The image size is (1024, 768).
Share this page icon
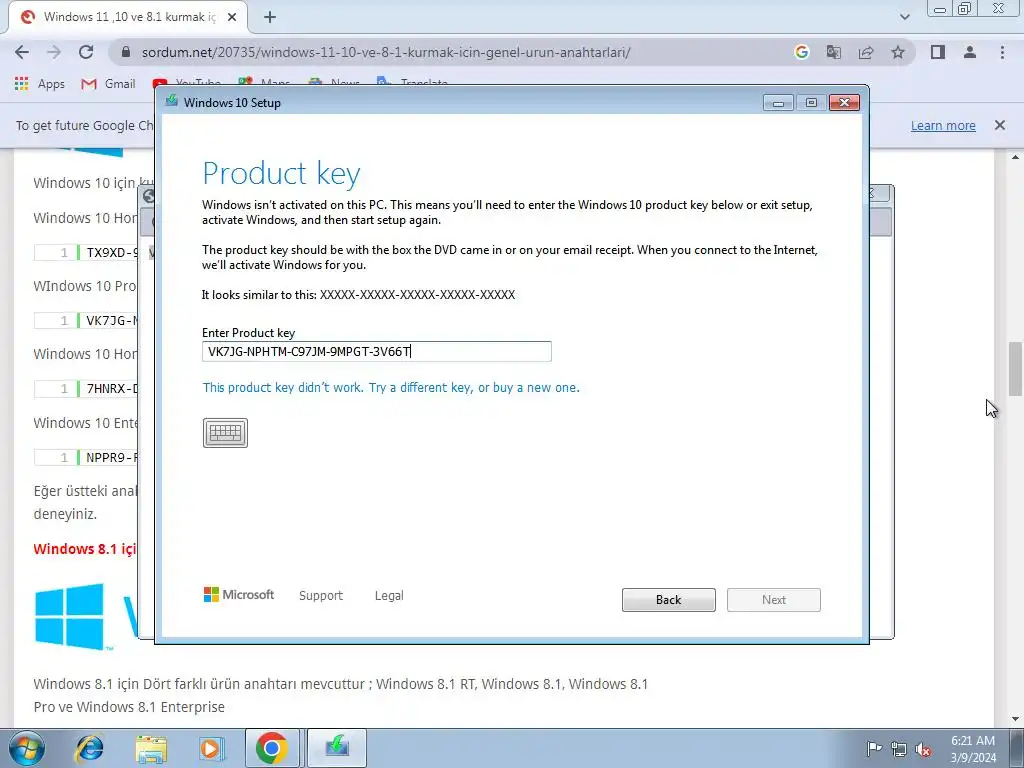(x=866, y=52)
